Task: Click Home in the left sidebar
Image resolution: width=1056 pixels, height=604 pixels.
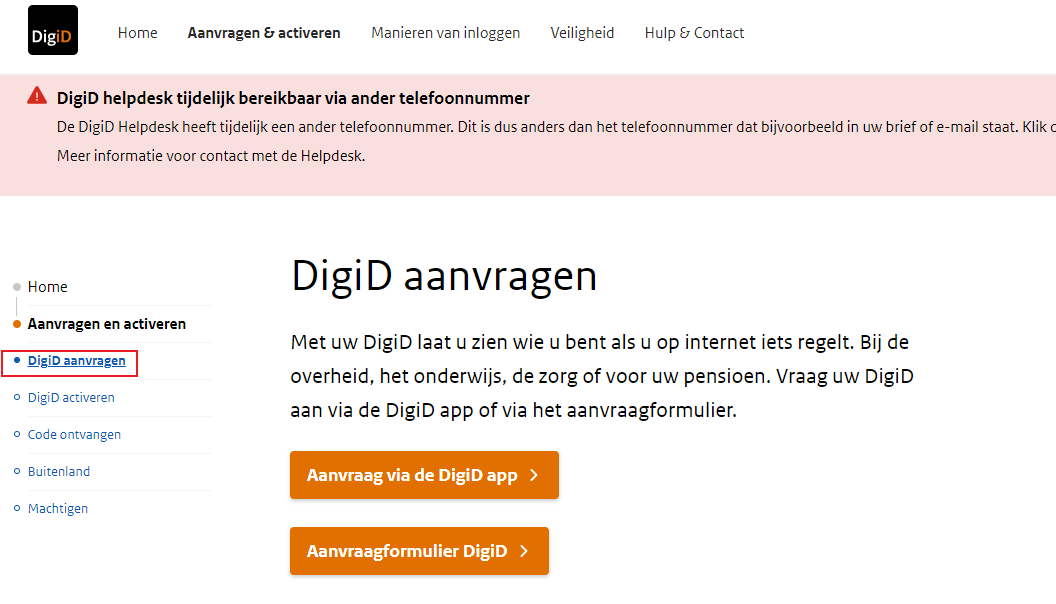Action: (x=48, y=287)
